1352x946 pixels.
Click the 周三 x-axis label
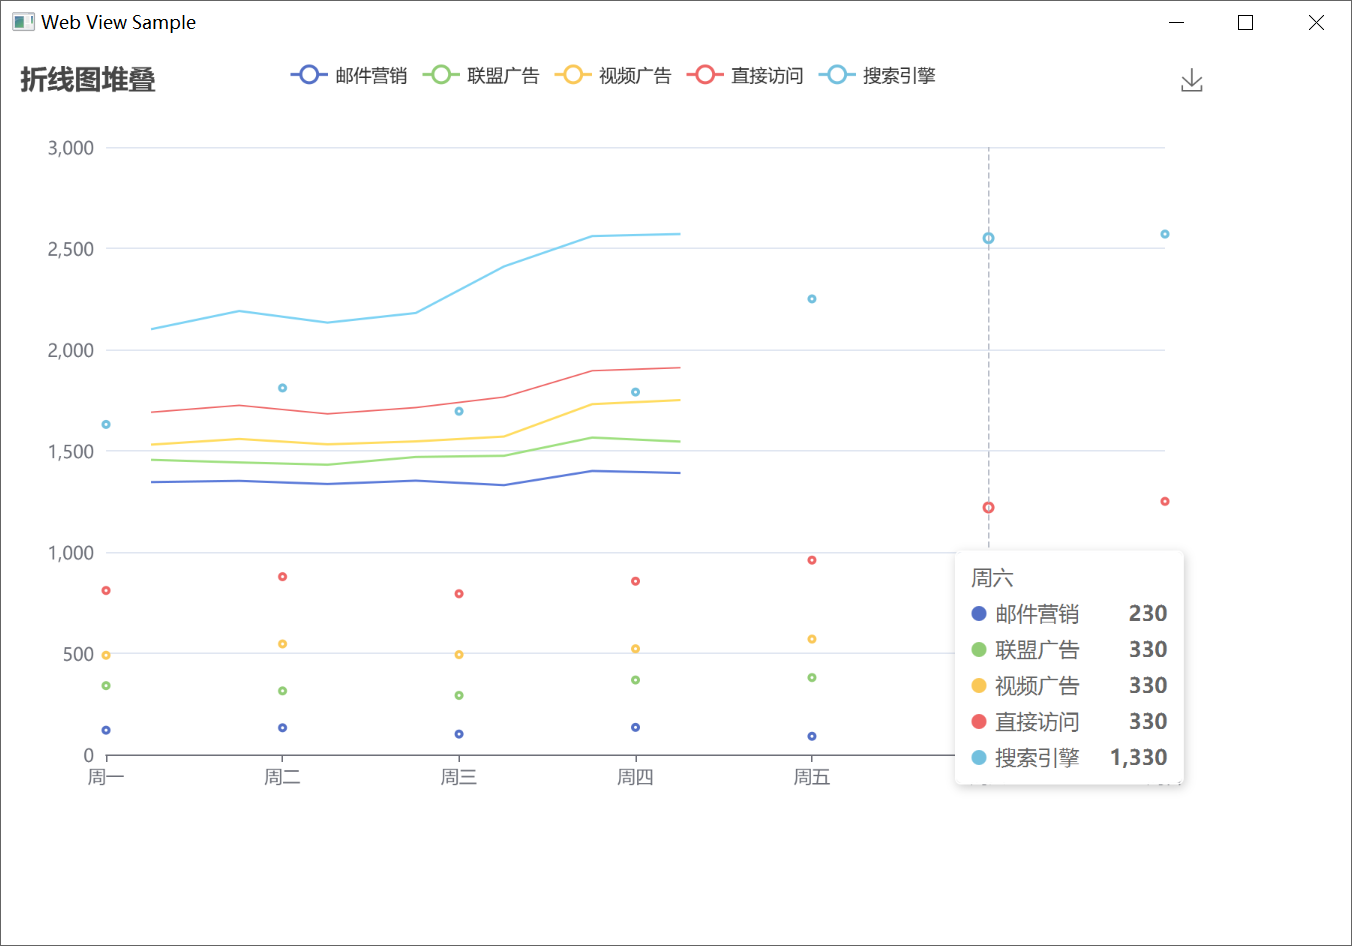point(459,777)
